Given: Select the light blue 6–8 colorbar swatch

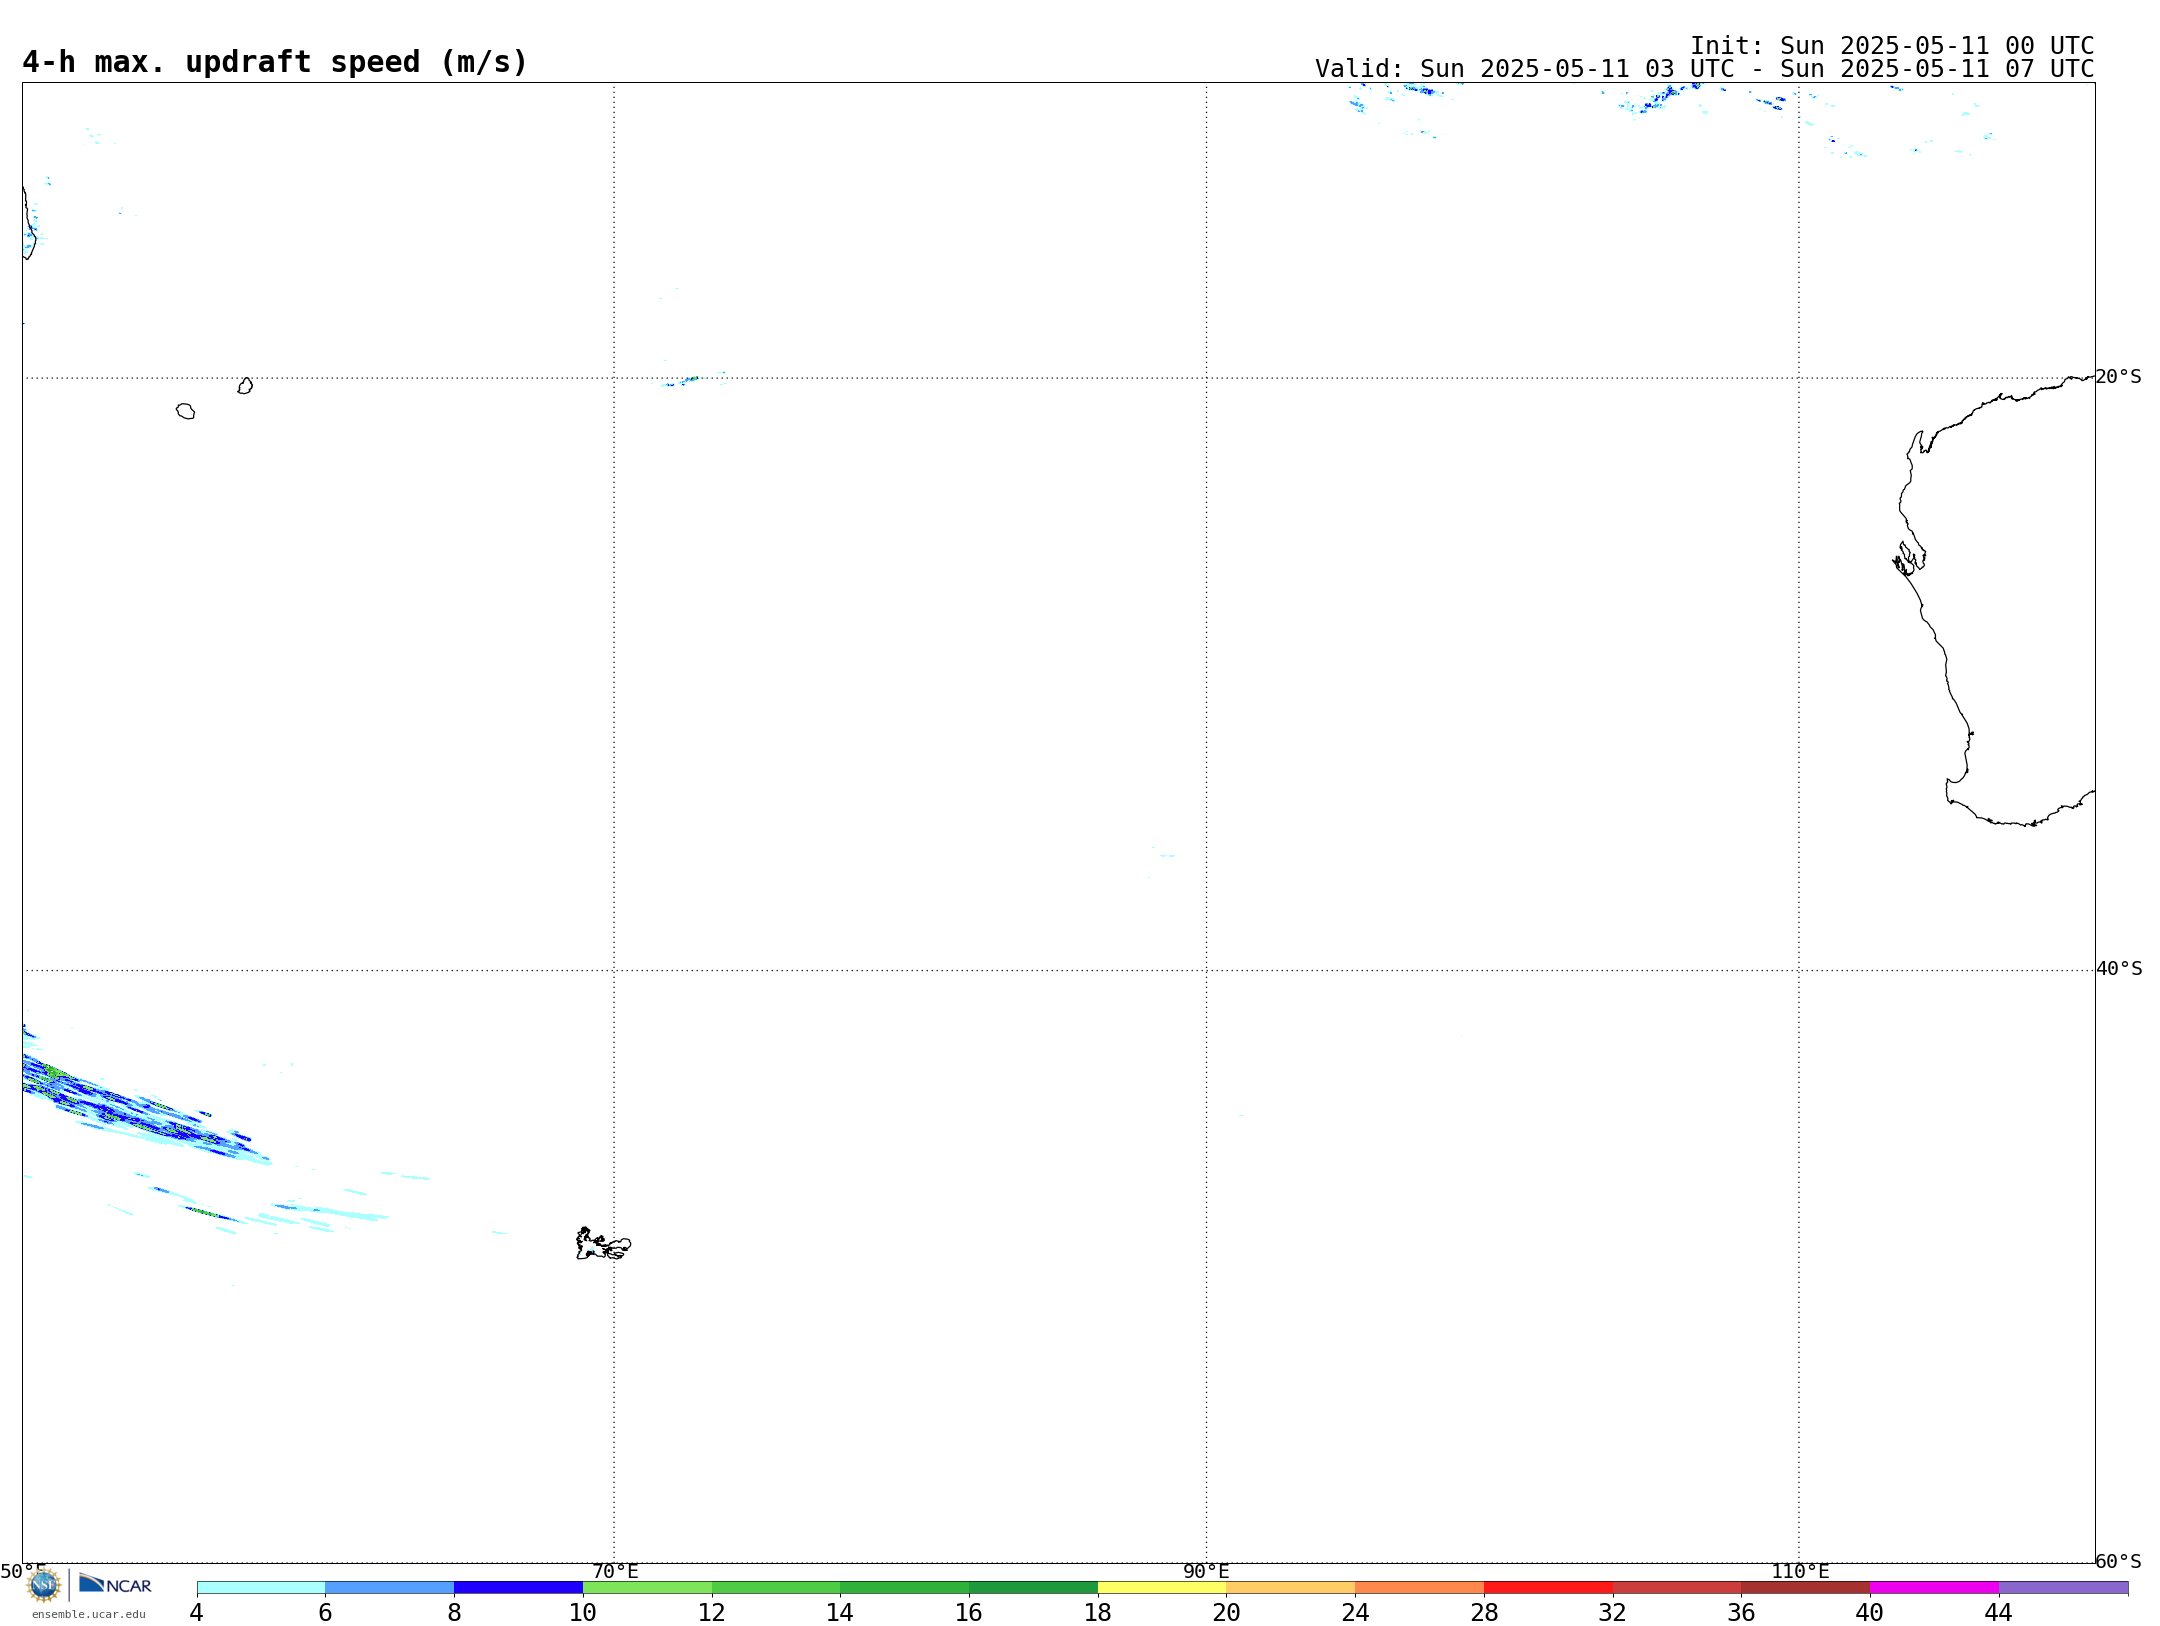Looking at the screenshot, I should click(x=390, y=1587).
